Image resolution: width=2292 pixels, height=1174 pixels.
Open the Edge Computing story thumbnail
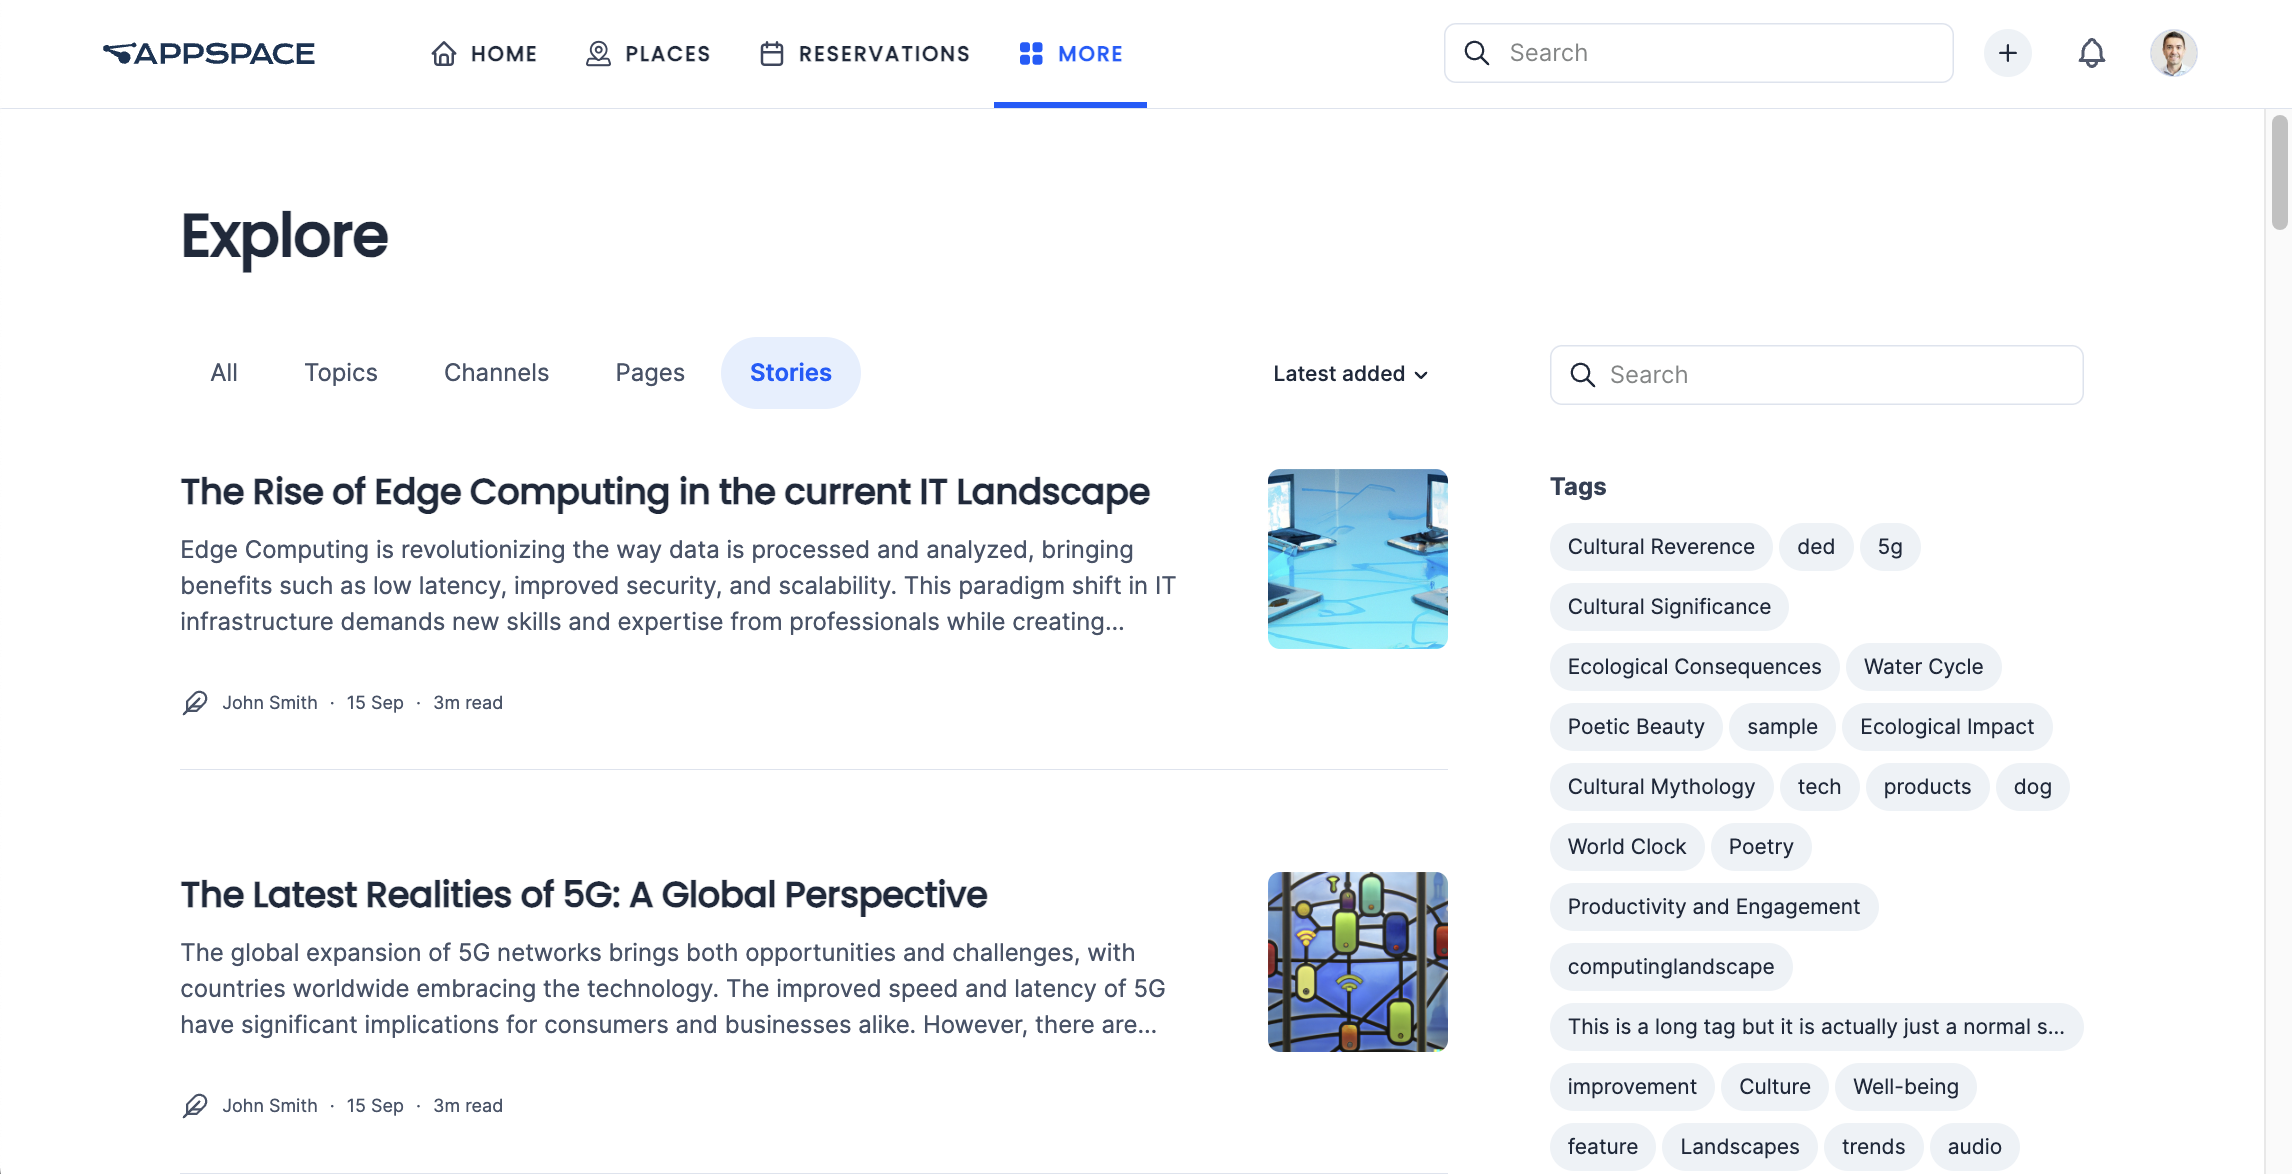(x=1358, y=559)
